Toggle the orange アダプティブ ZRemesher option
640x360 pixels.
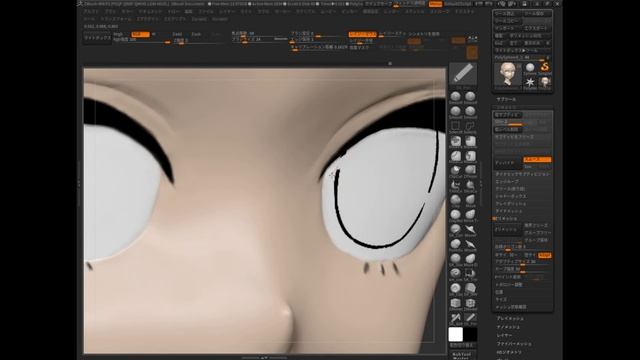(544, 255)
